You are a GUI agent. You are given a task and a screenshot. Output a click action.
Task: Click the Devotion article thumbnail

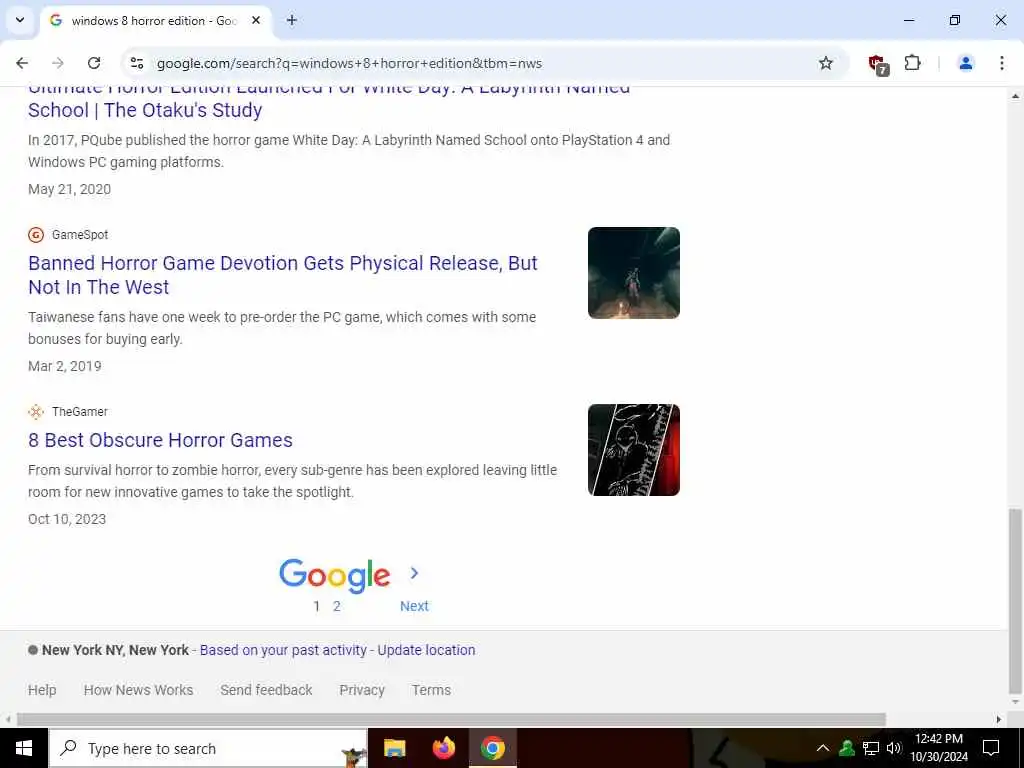(x=633, y=273)
